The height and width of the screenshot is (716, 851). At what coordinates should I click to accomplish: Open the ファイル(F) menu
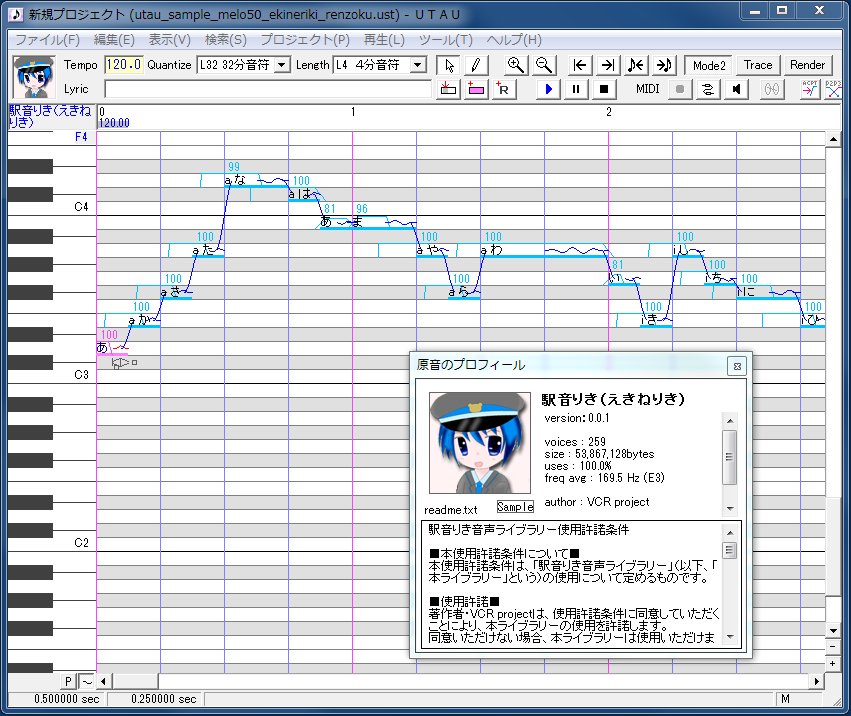(47, 40)
